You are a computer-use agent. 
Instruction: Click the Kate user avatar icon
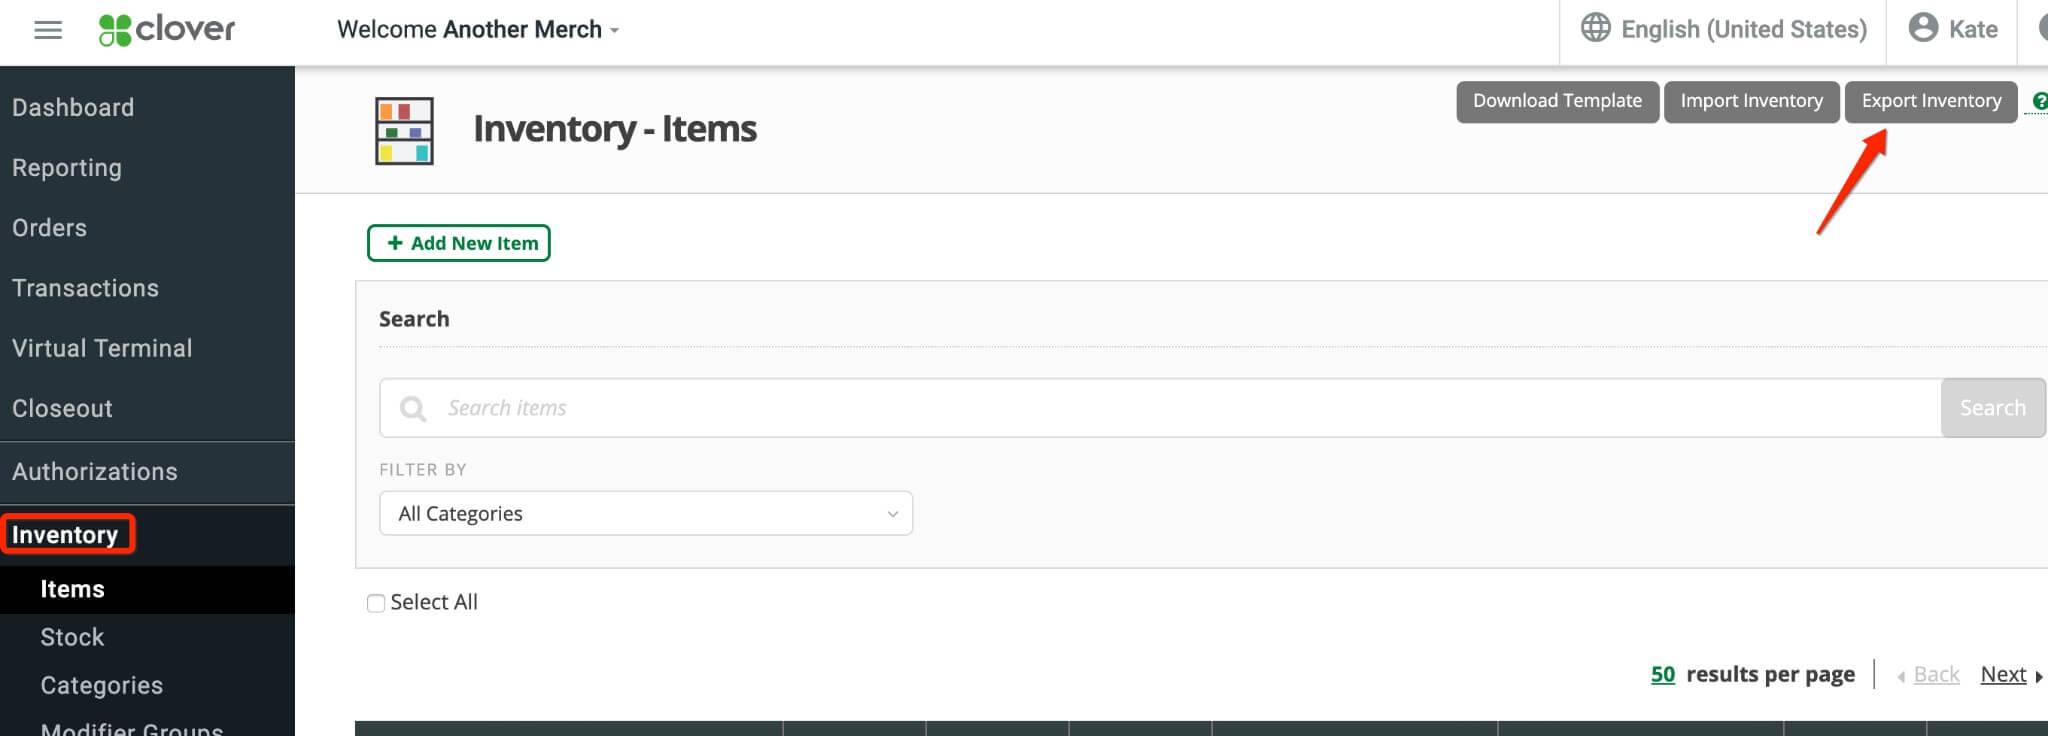pos(1922,28)
